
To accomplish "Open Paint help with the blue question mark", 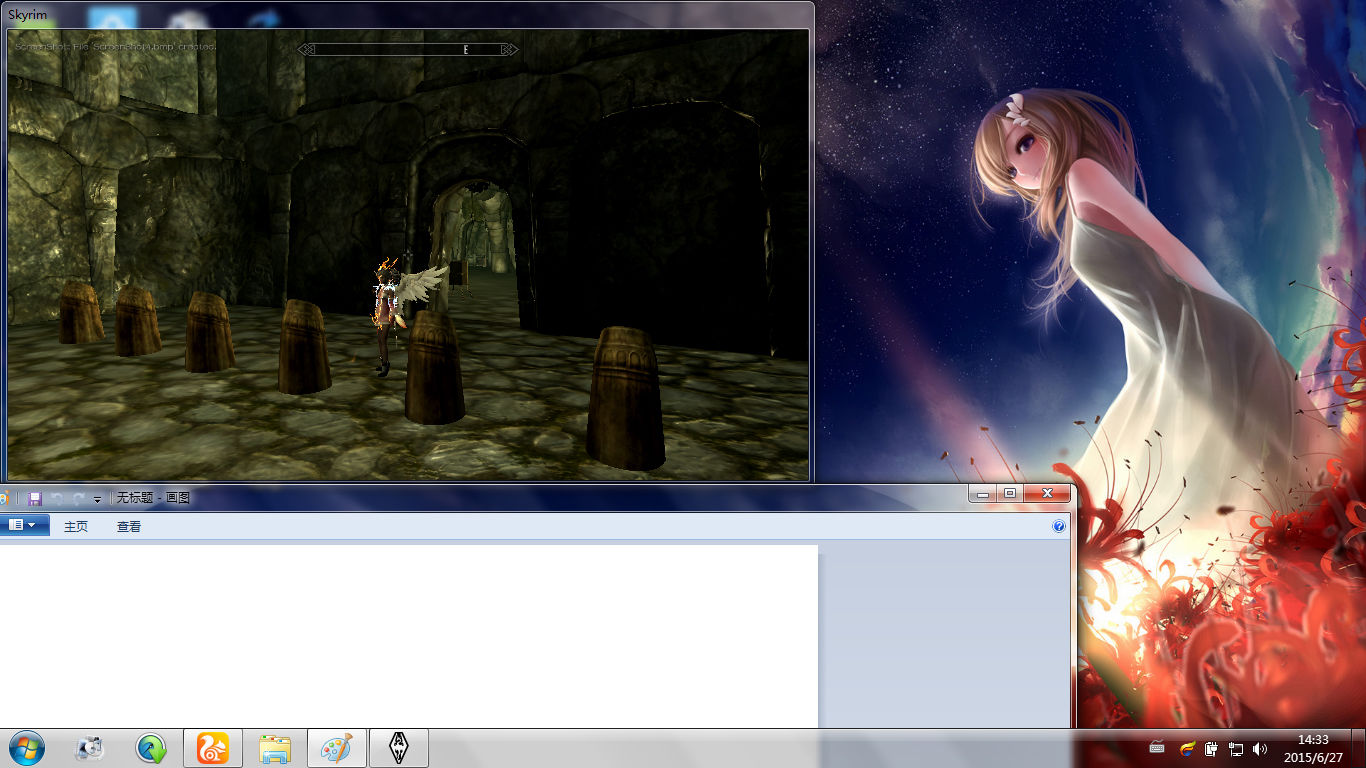I will pos(1059,526).
